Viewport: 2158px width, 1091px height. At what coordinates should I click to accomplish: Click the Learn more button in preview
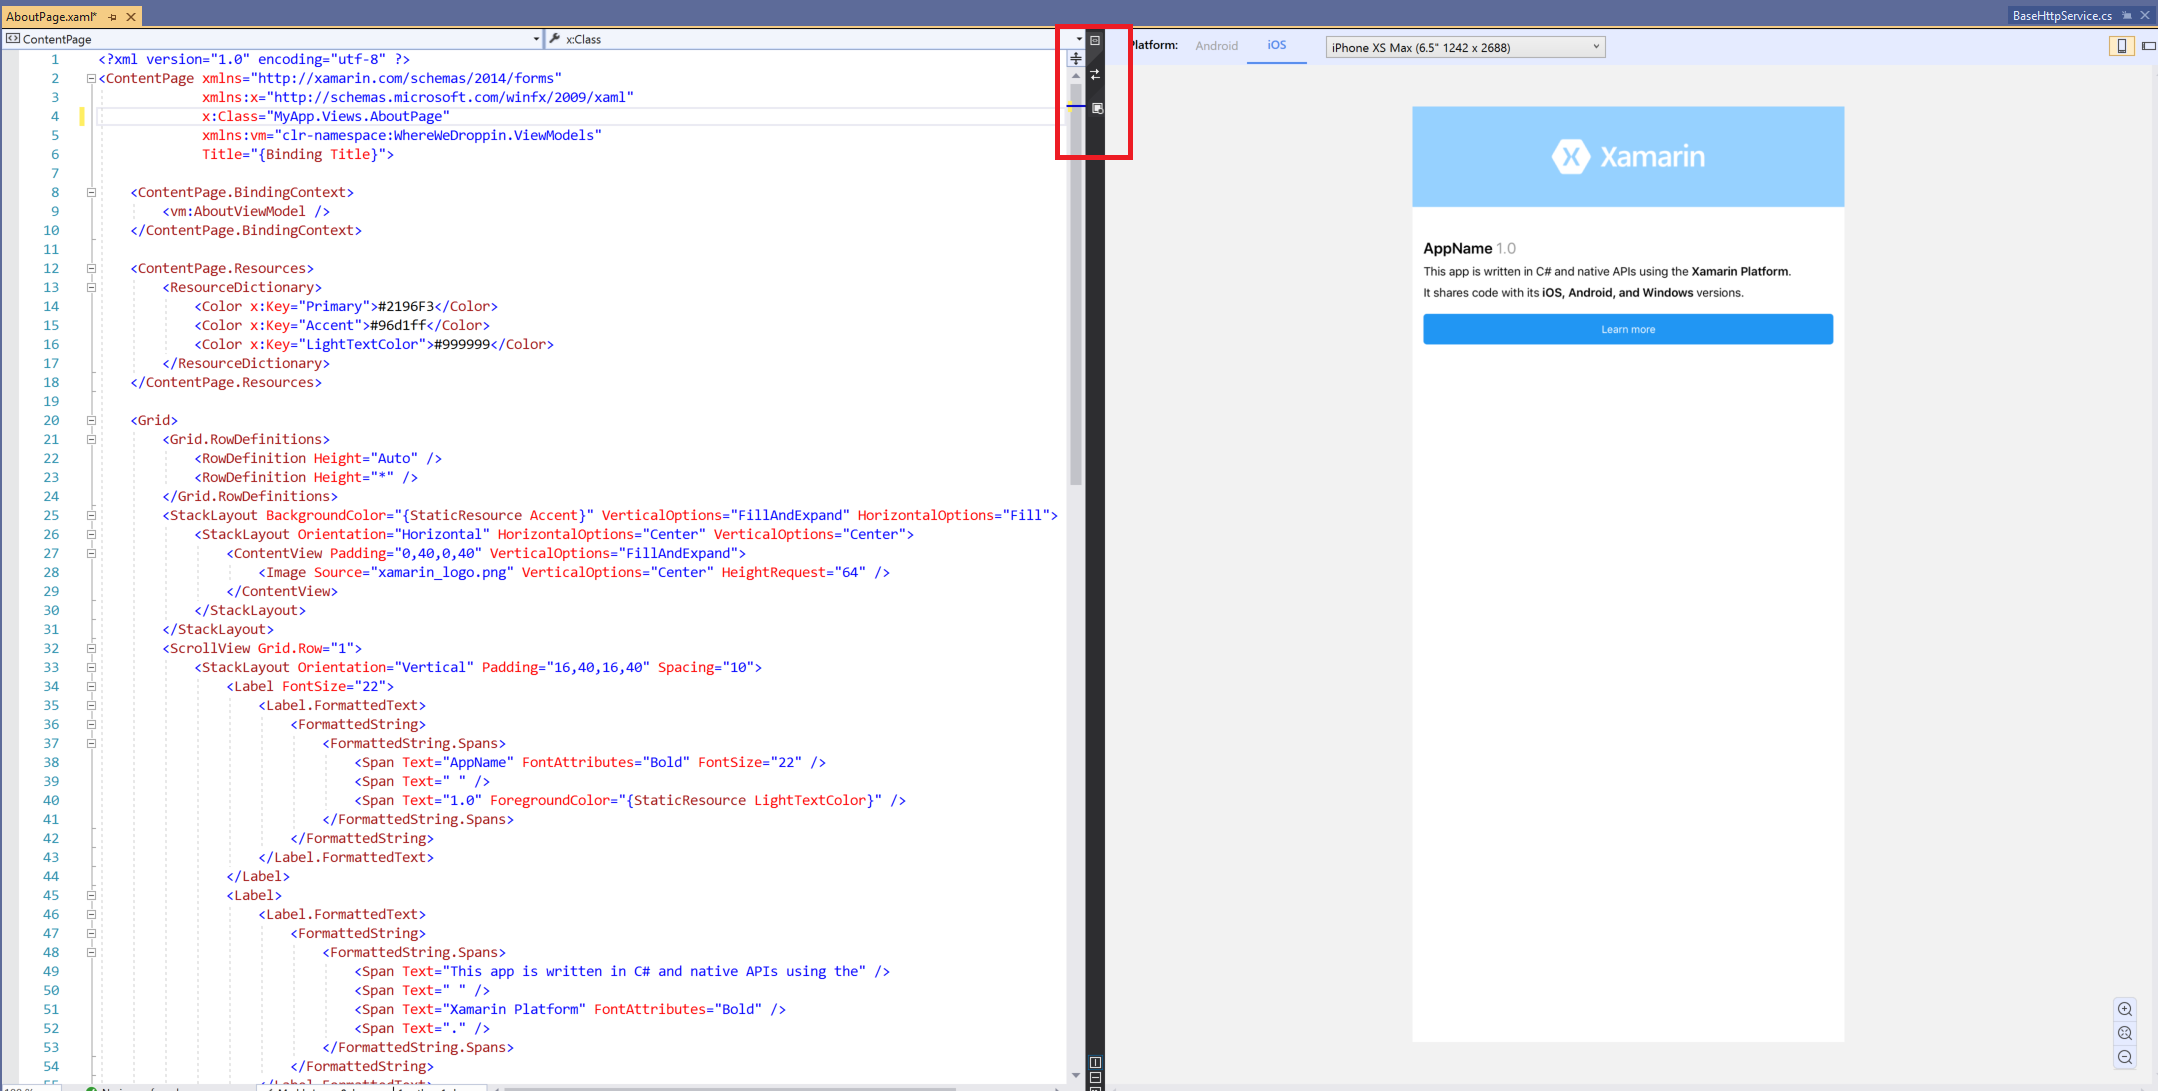coord(1627,329)
